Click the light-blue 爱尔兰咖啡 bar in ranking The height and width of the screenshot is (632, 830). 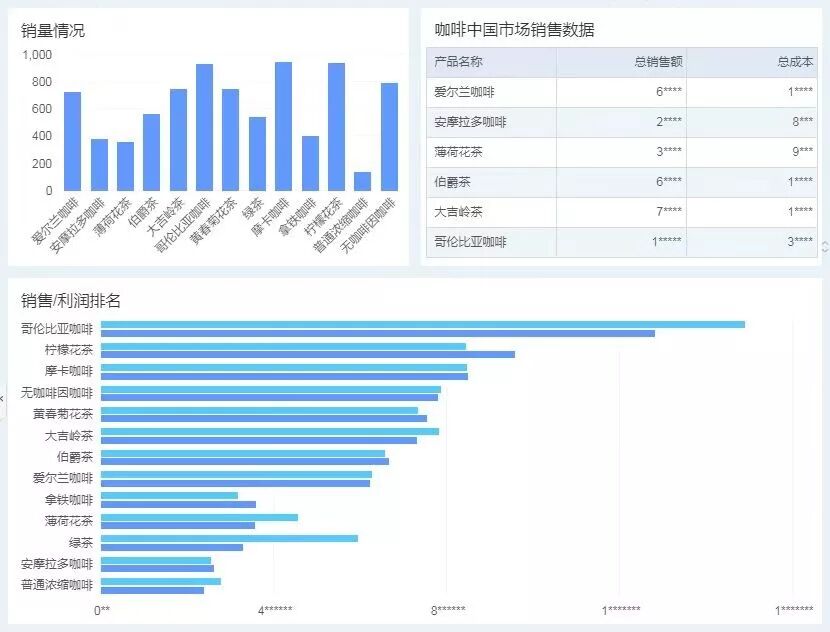pyautogui.click(x=237, y=475)
